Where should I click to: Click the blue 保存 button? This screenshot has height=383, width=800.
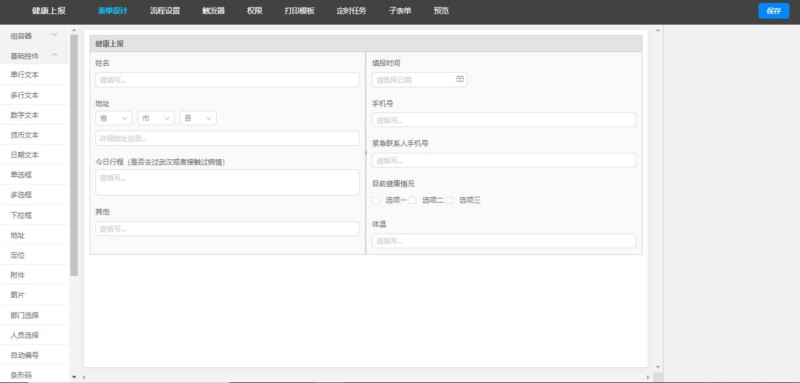[x=773, y=11]
